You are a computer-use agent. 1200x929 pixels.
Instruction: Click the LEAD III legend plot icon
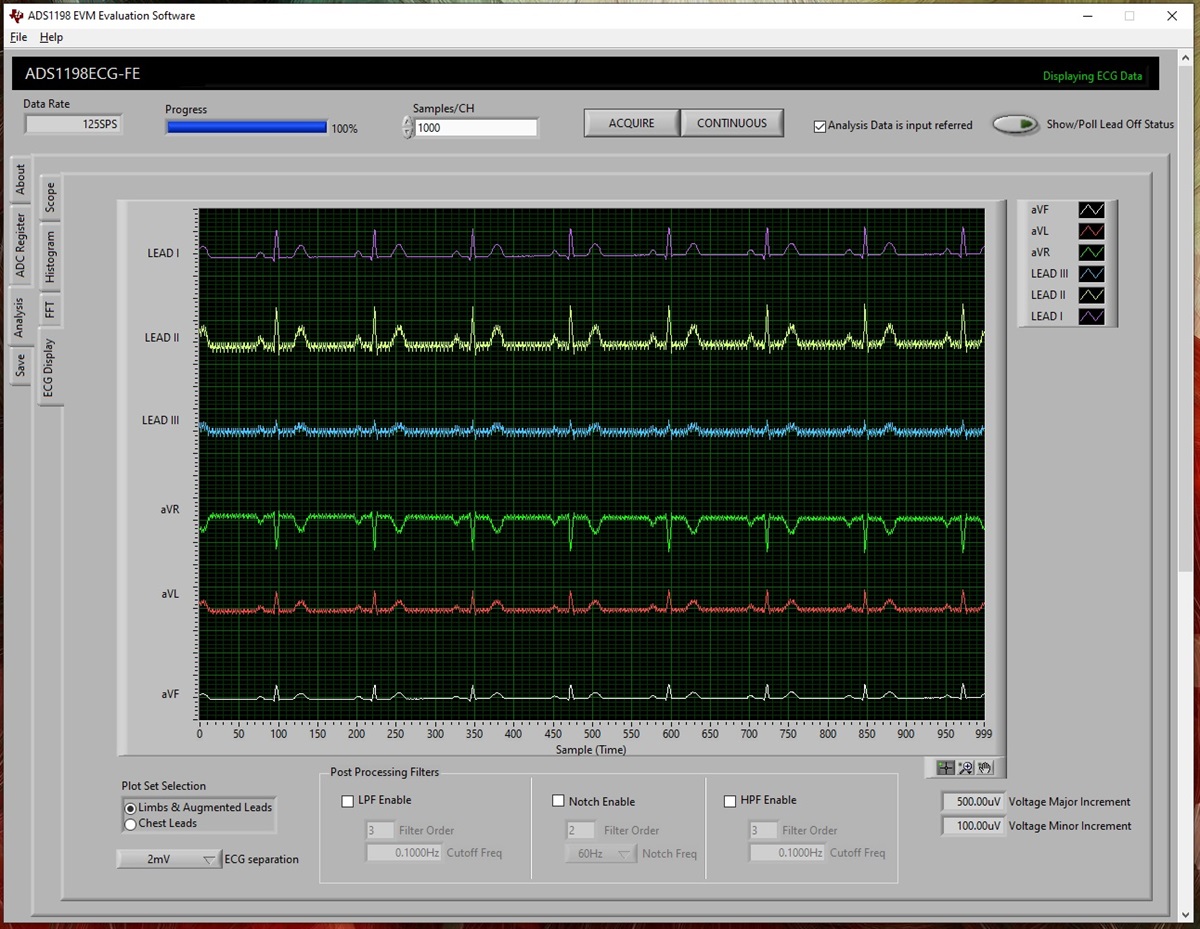(x=1091, y=273)
